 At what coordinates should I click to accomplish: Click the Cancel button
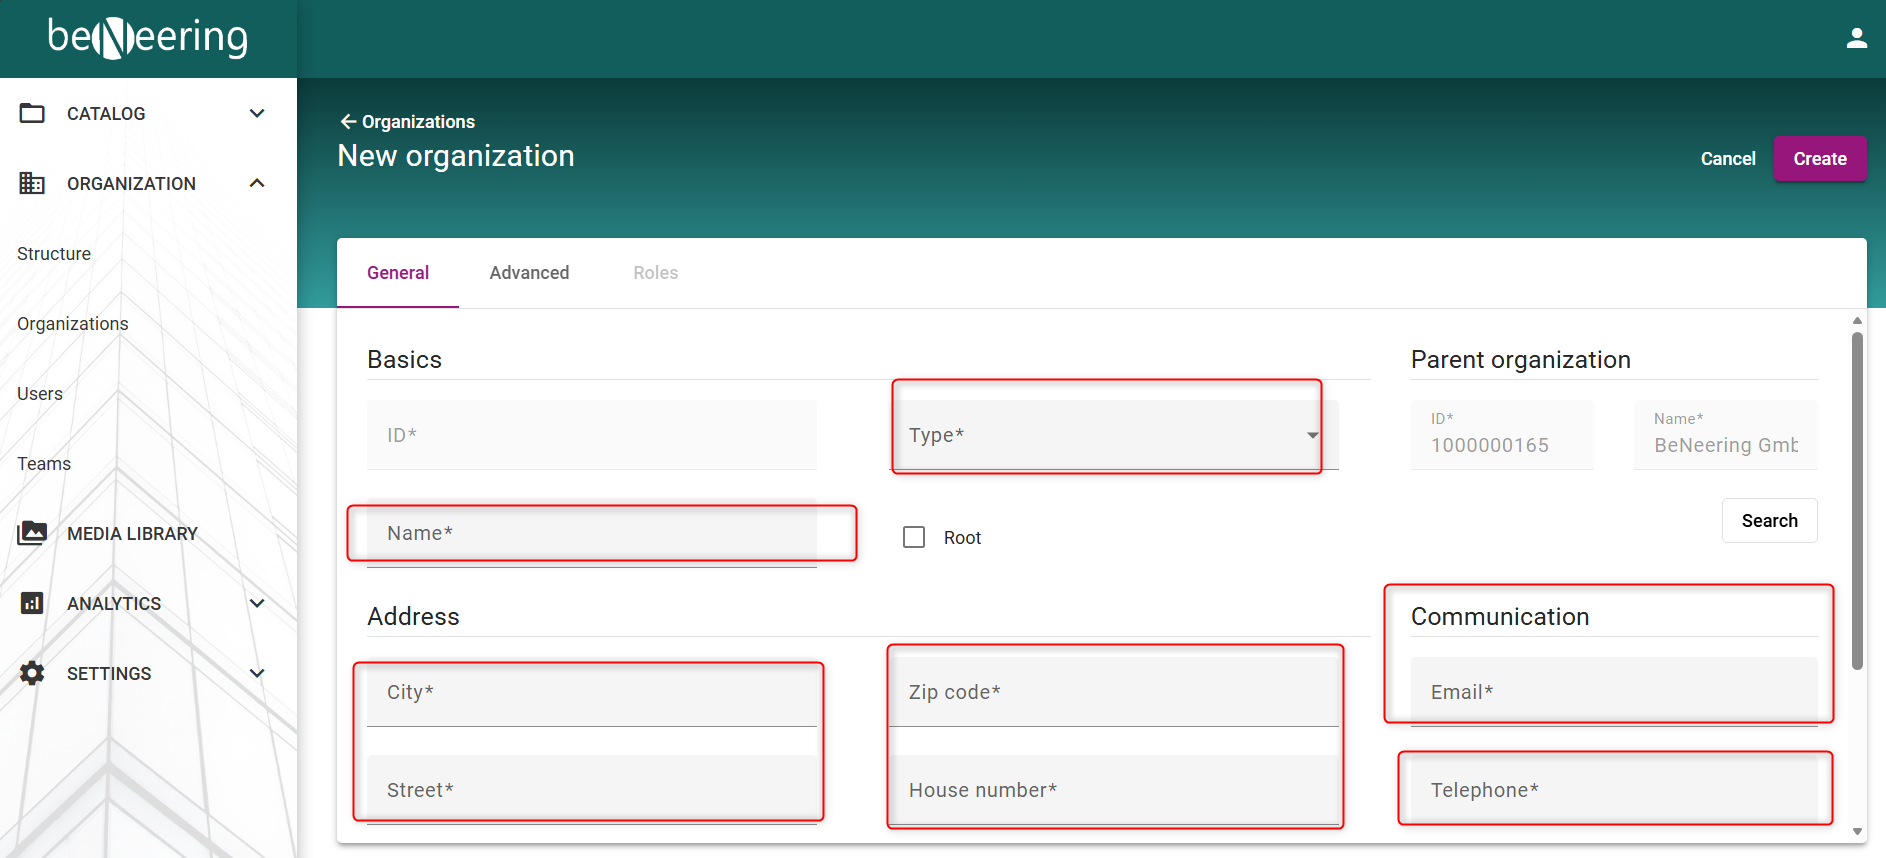pyautogui.click(x=1727, y=159)
